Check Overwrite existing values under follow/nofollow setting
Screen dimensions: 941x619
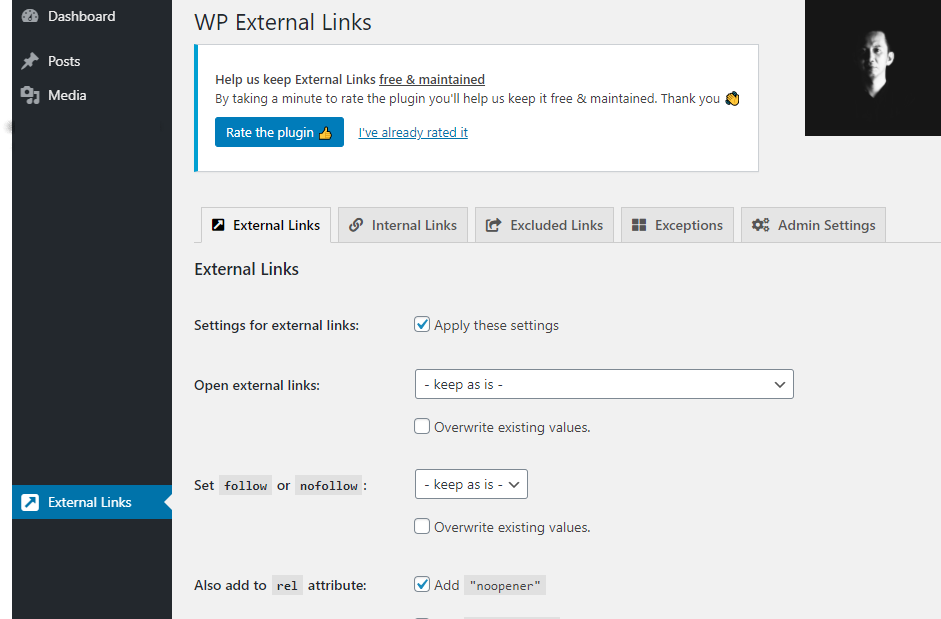coord(422,527)
